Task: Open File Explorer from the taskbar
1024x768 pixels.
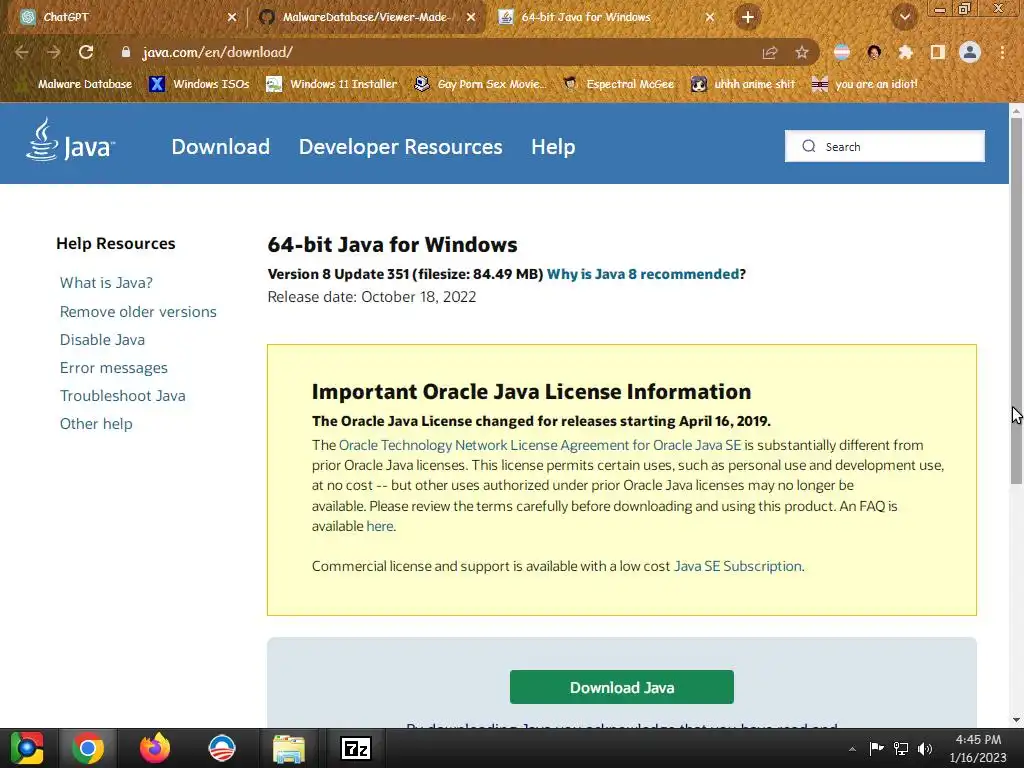Action: [288, 748]
